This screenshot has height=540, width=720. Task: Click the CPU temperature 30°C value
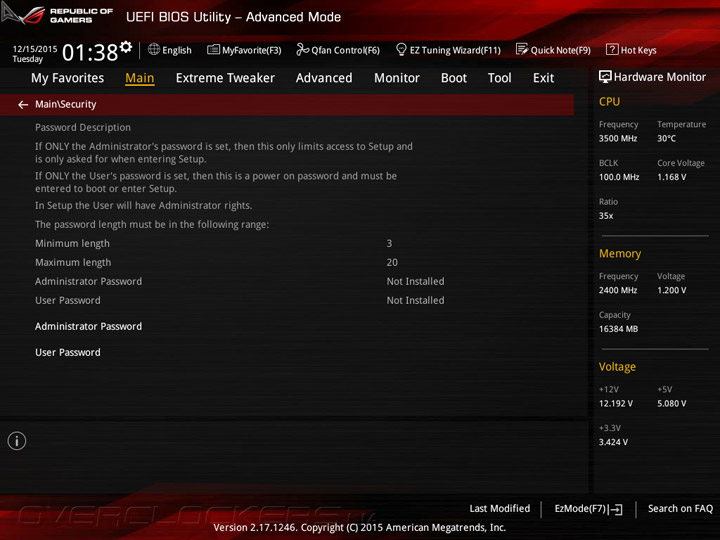pyautogui.click(x=666, y=138)
